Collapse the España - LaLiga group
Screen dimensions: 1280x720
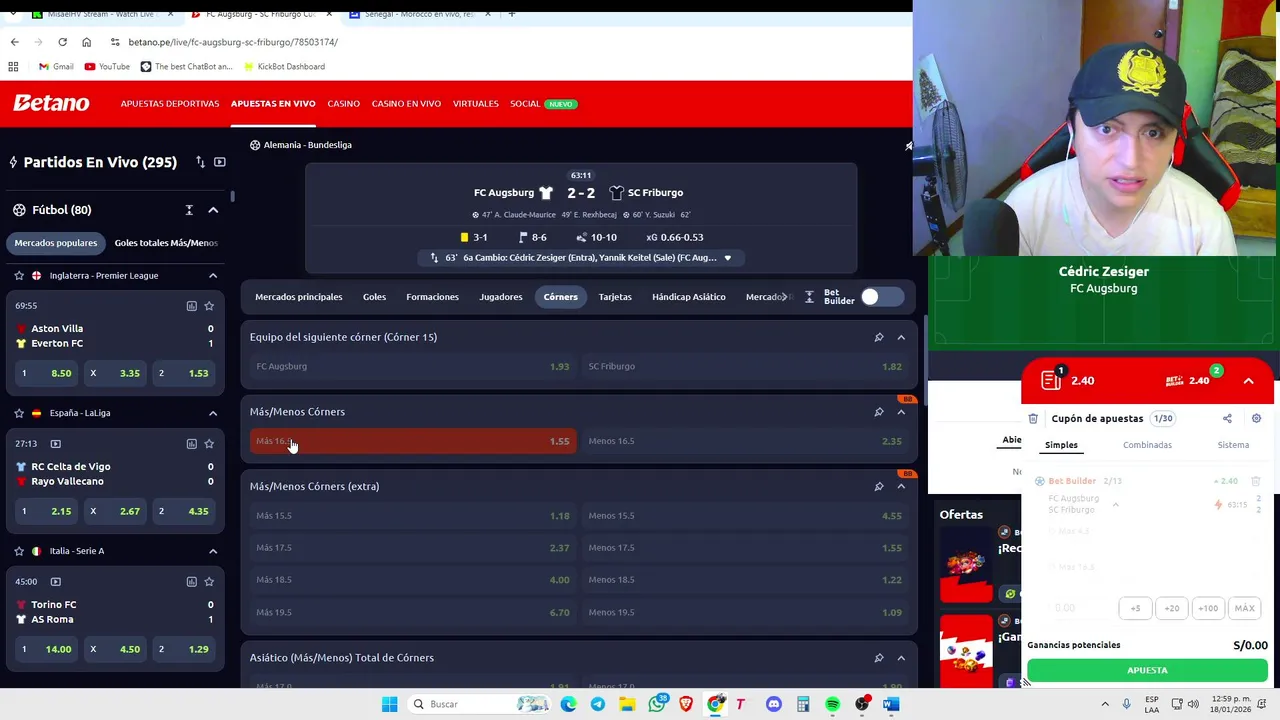213,413
